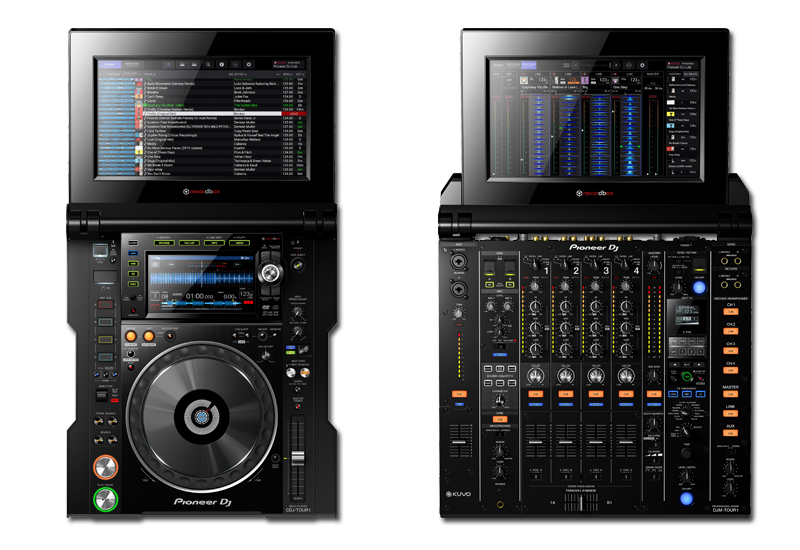The height and width of the screenshot is (550, 800).
Task: Open the gear settings icon in rekordbox browser
Action: 248,65
